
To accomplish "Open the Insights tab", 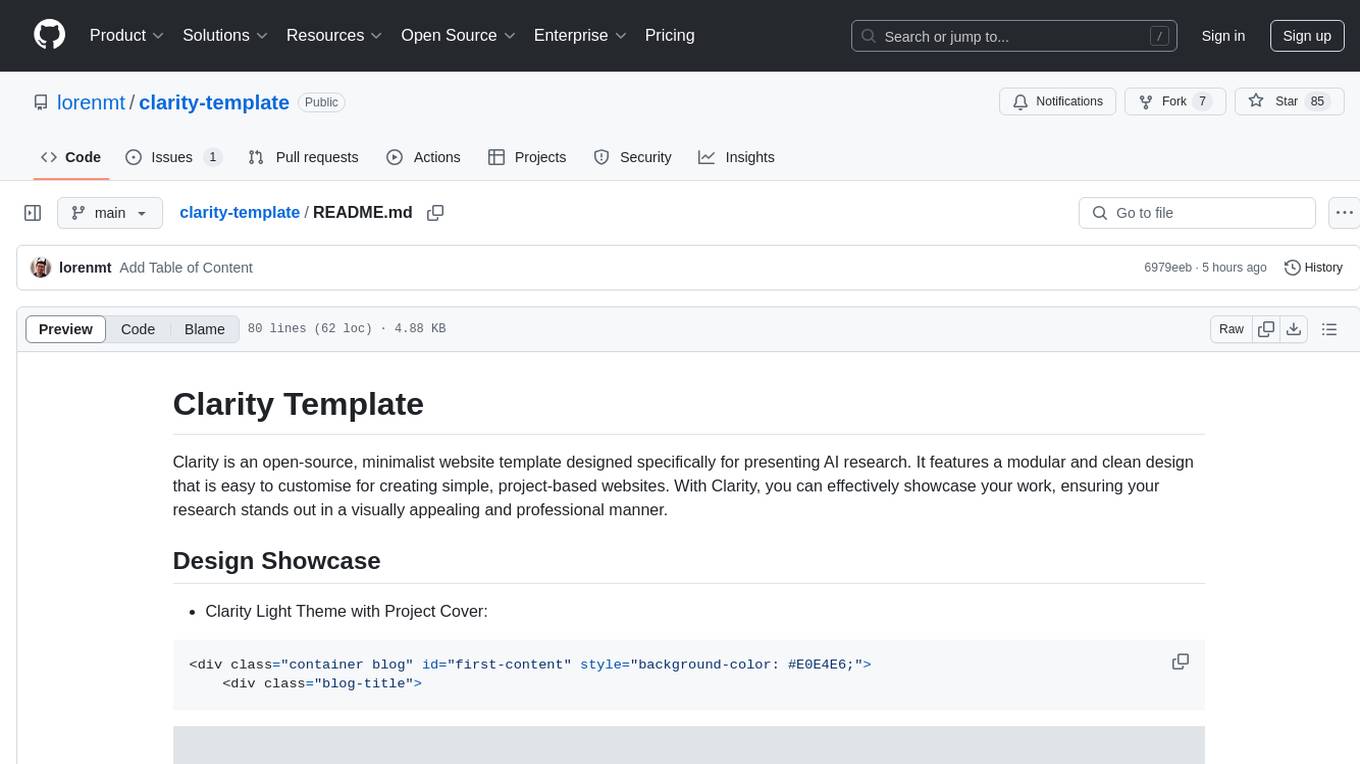I will coord(736,157).
